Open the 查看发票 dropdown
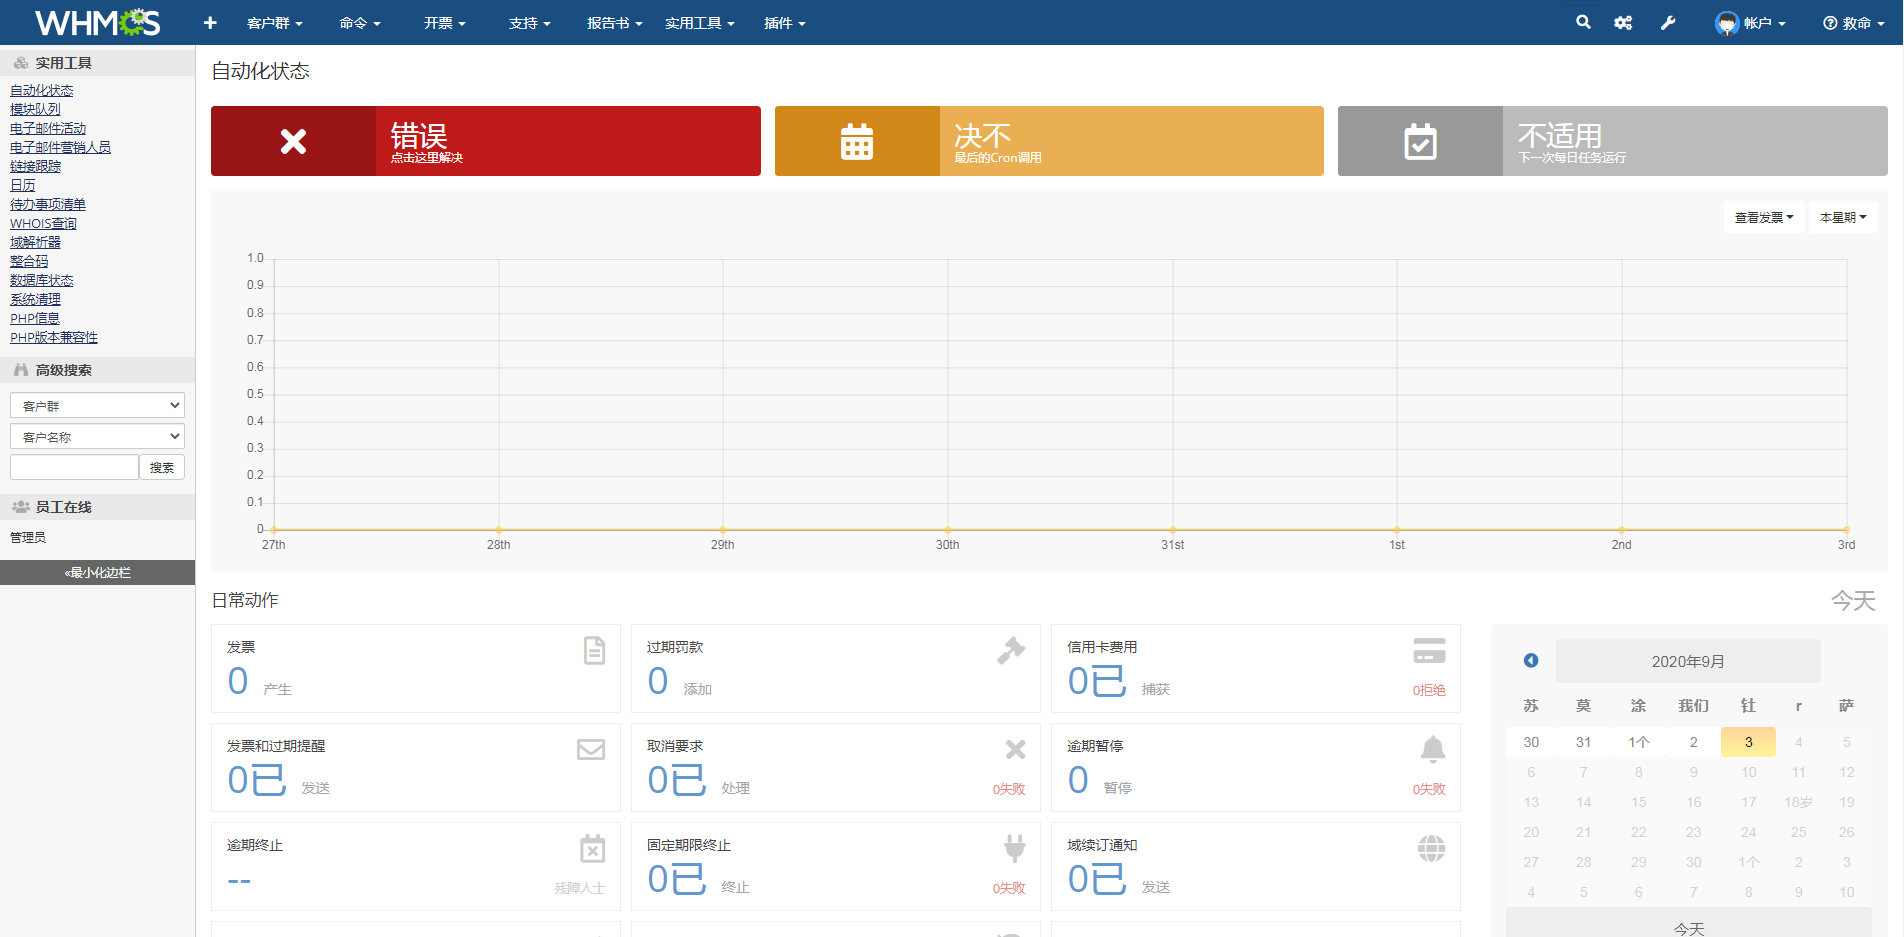The height and width of the screenshot is (937, 1904). tap(1763, 216)
